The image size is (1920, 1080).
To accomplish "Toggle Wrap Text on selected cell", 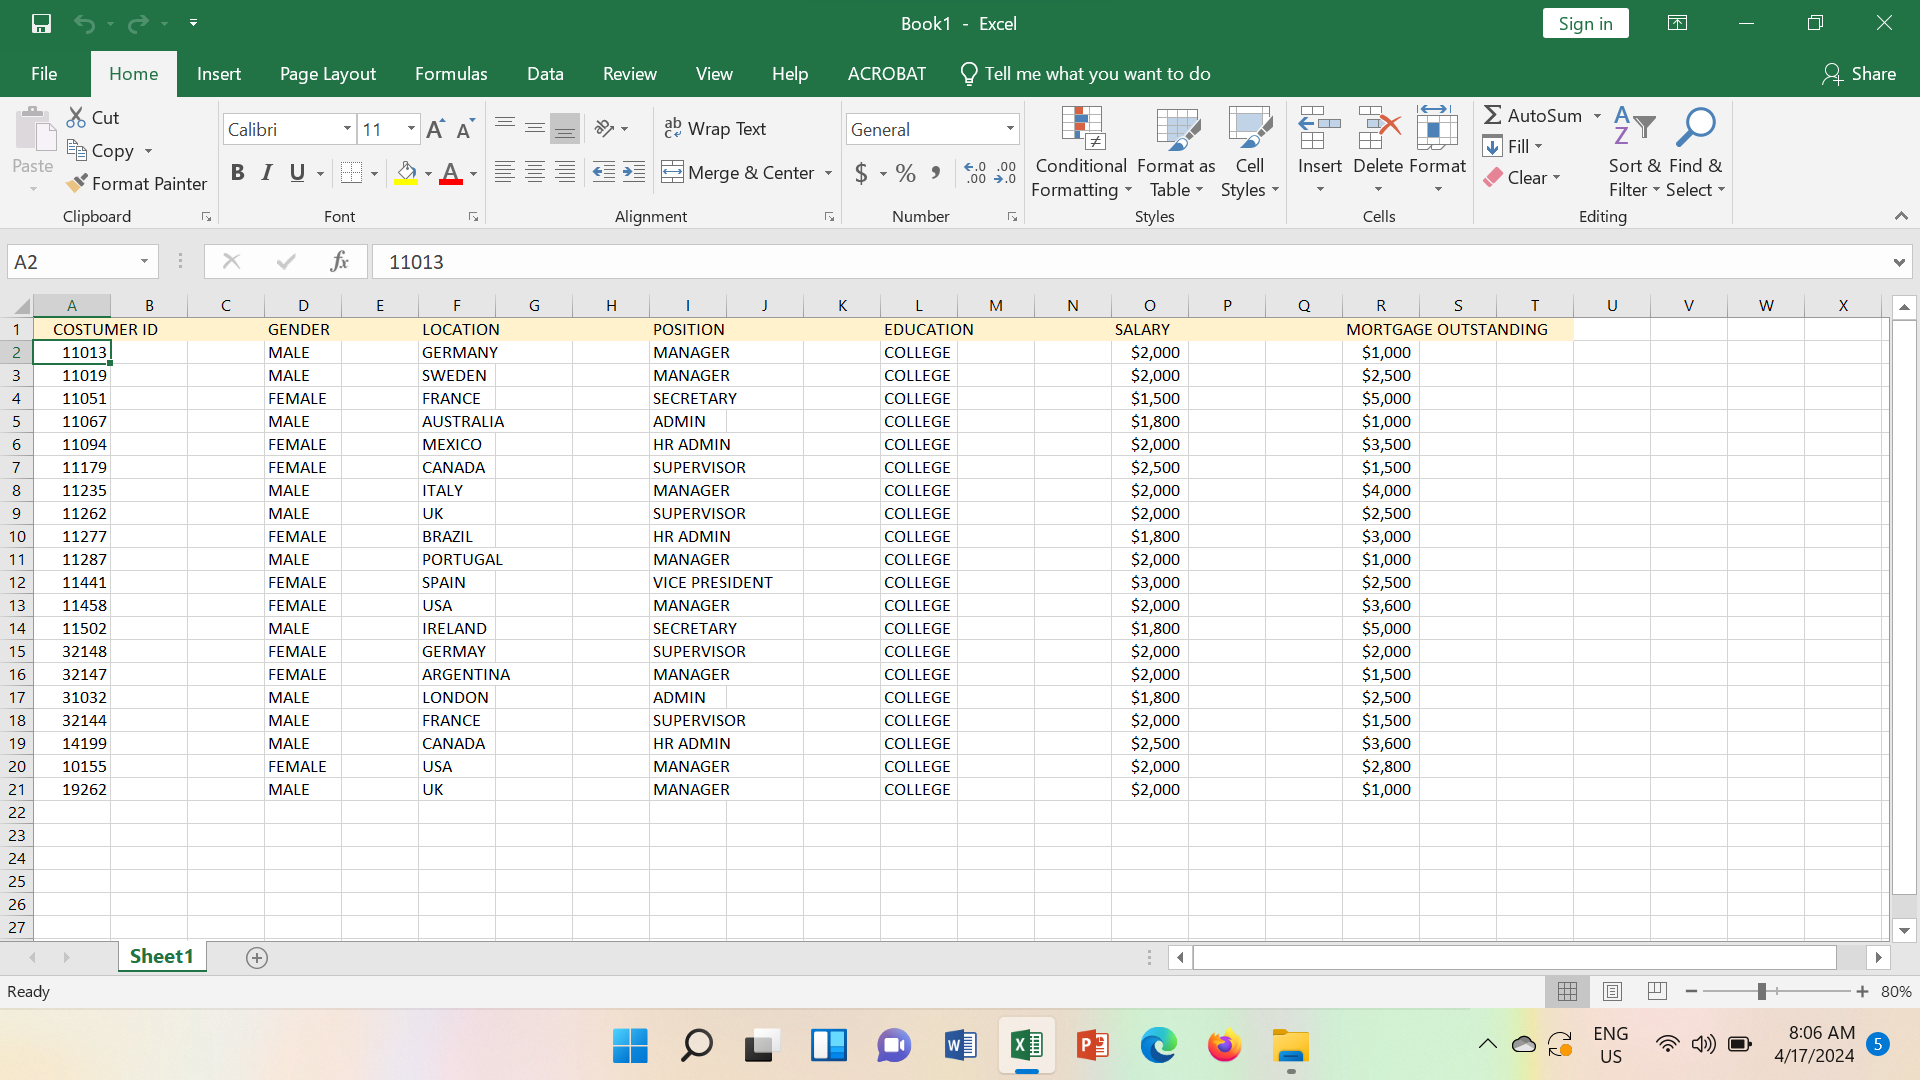I will (x=715, y=128).
